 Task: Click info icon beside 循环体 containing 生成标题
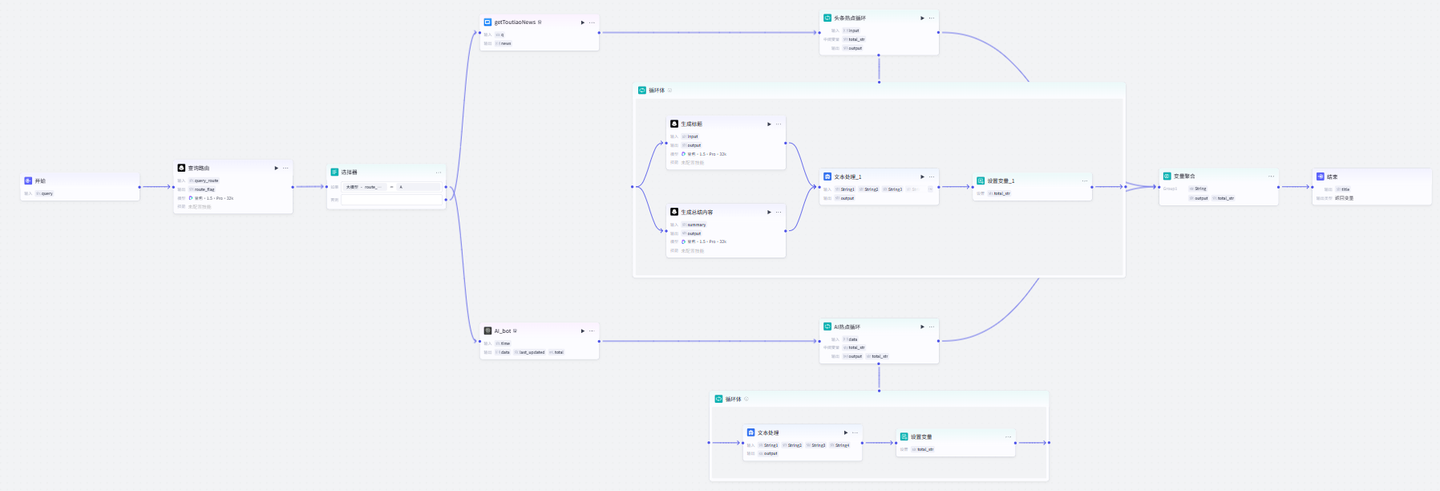click(x=670, y=90)
